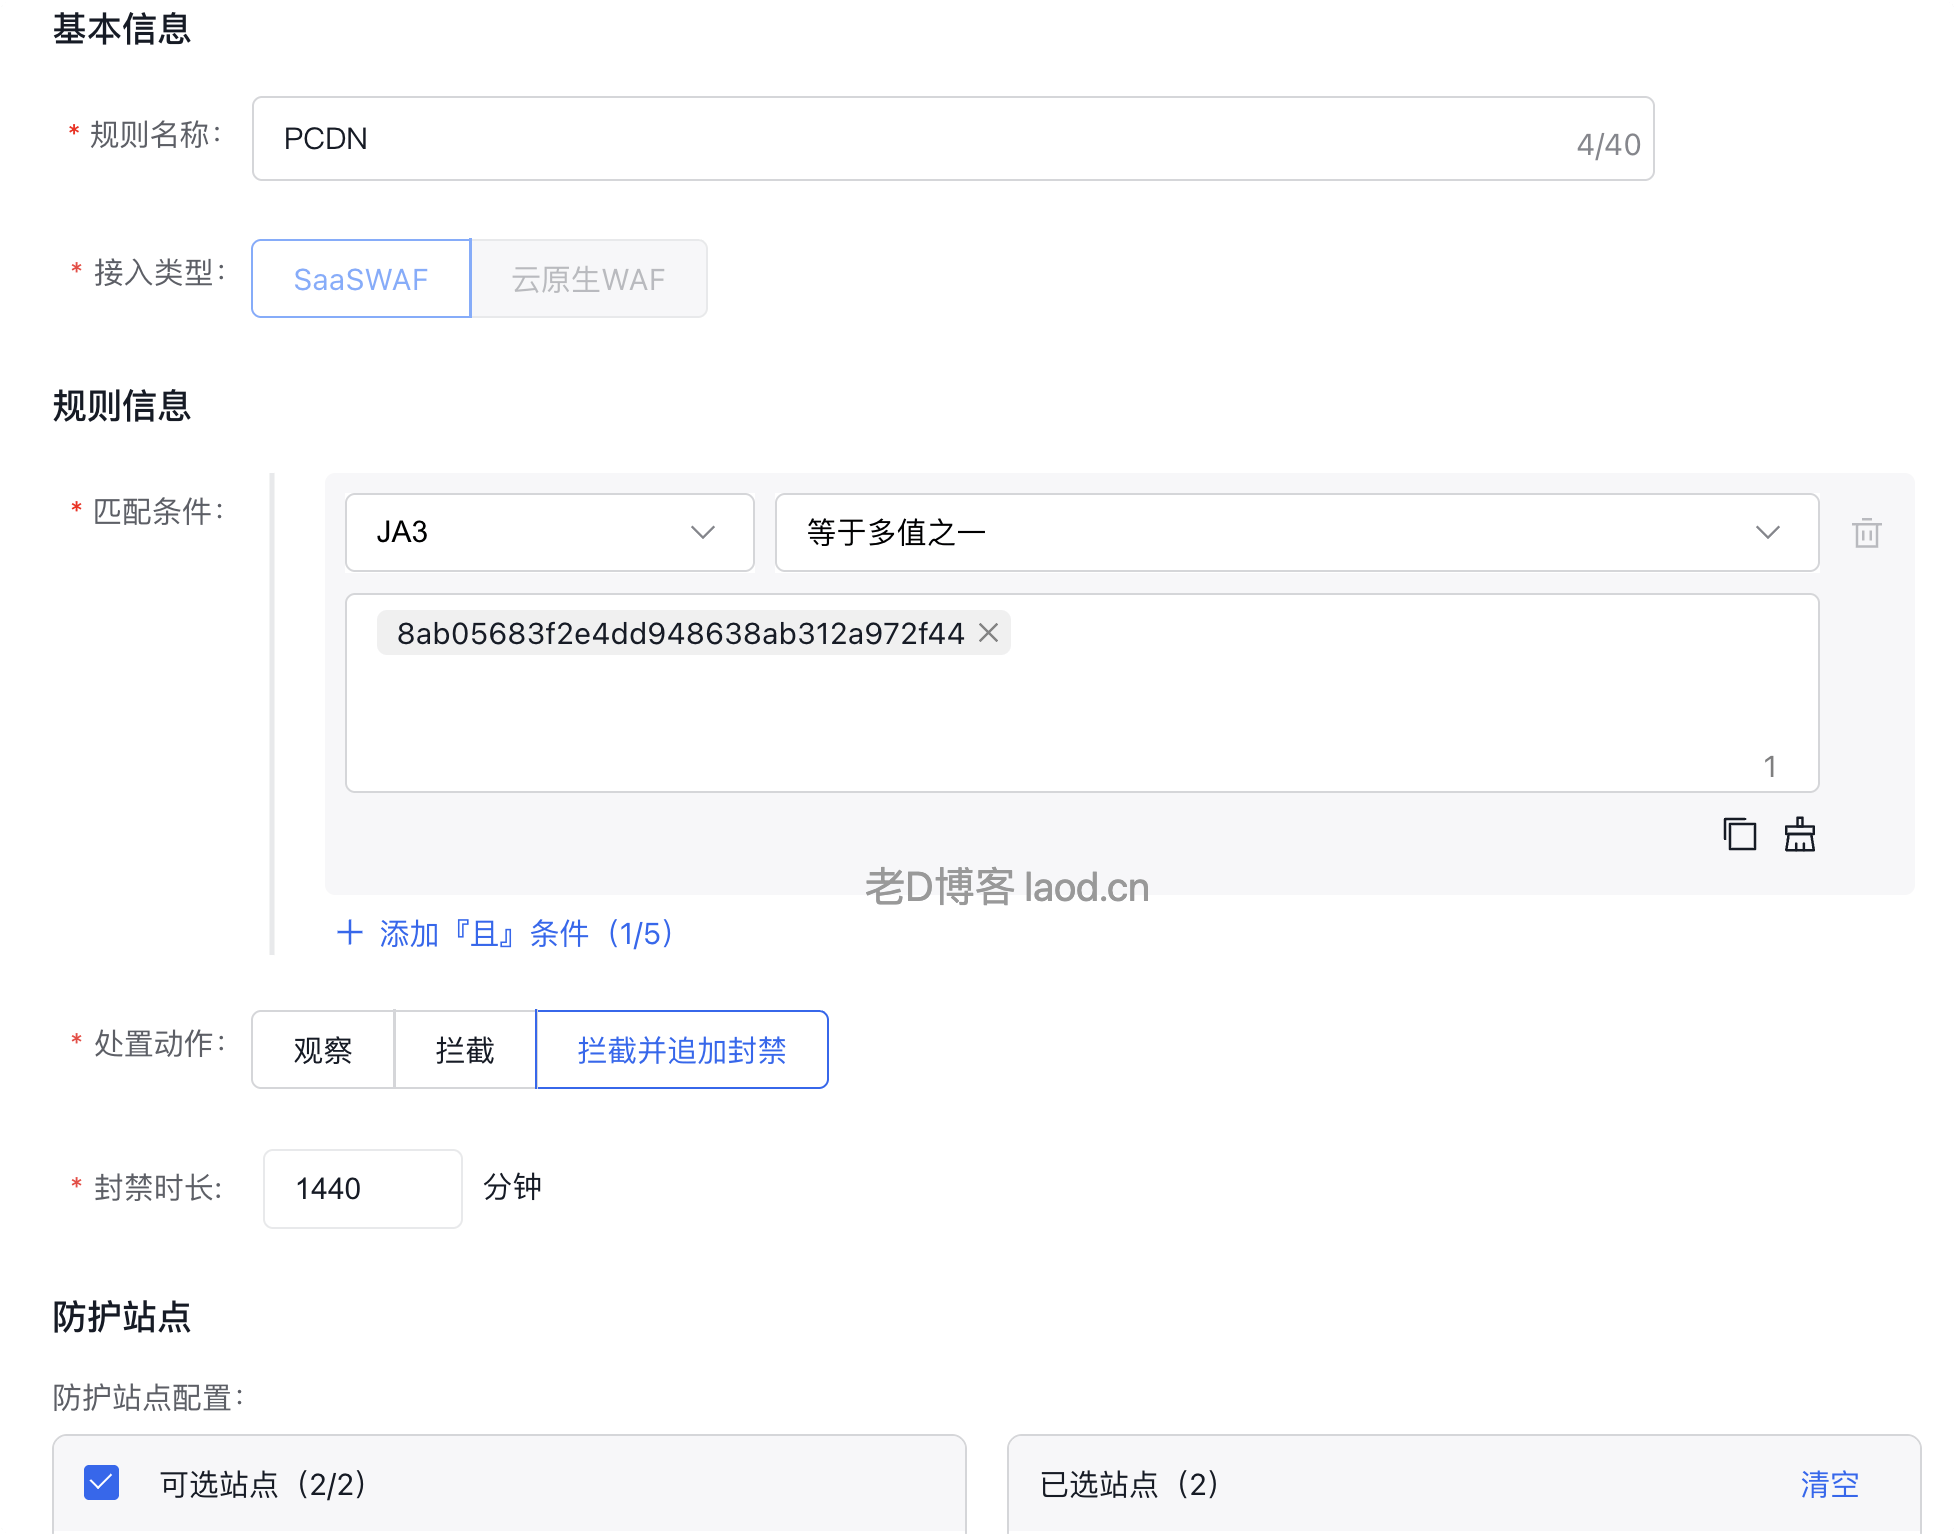Collapse the operator dropdown chevron
1954x1534 pixels.
pos(1769,533)
